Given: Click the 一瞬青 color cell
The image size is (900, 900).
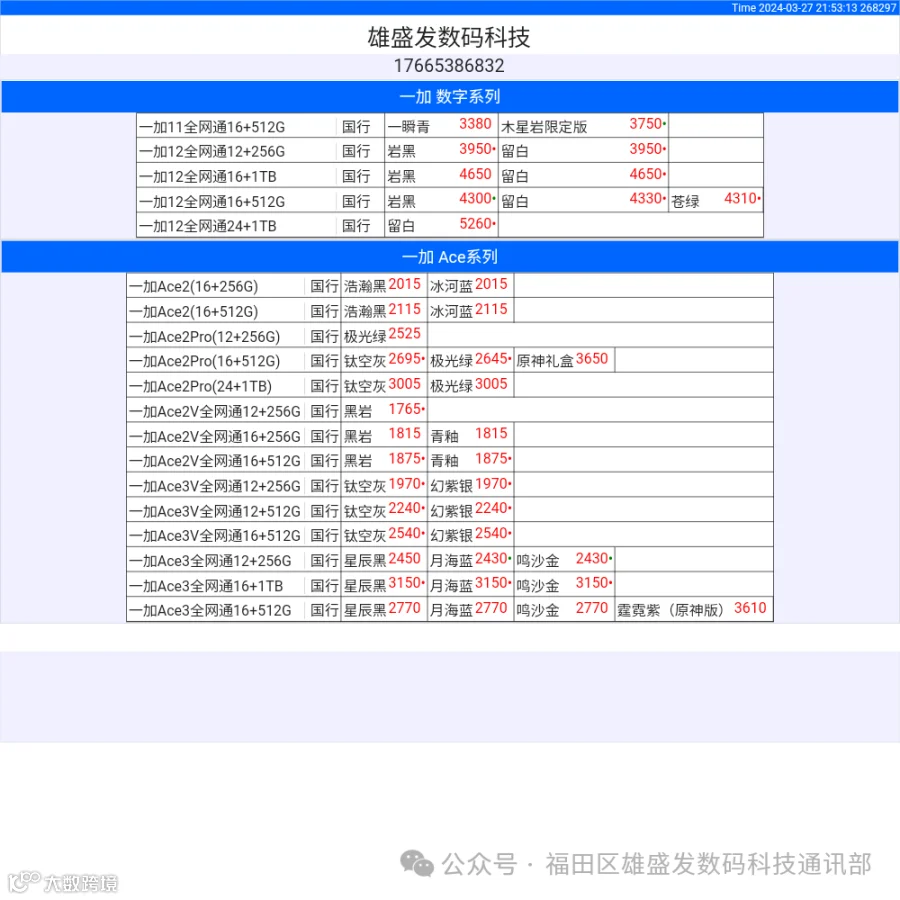Looking at the screenshot, I should point(408,127).
